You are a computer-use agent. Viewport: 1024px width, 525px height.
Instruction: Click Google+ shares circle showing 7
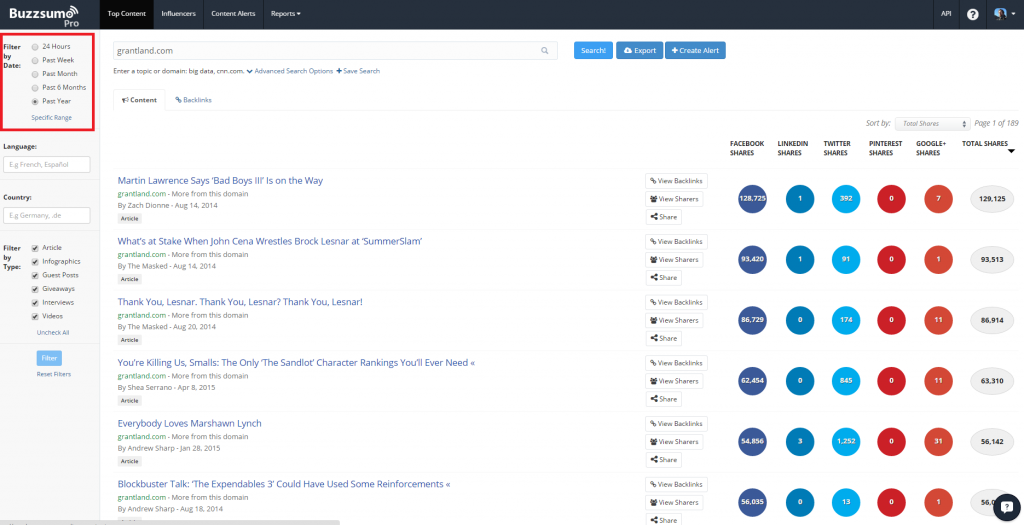(x=938, y=199)
